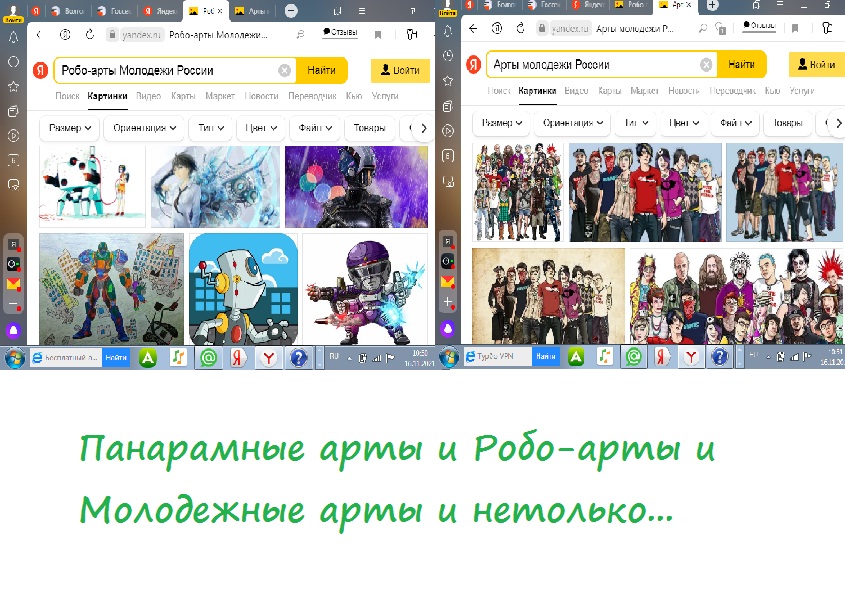Image resolution: width=845 pixels, height=600 pixels.
Task: Click Войти in the right browser
Action: point(816,64)
